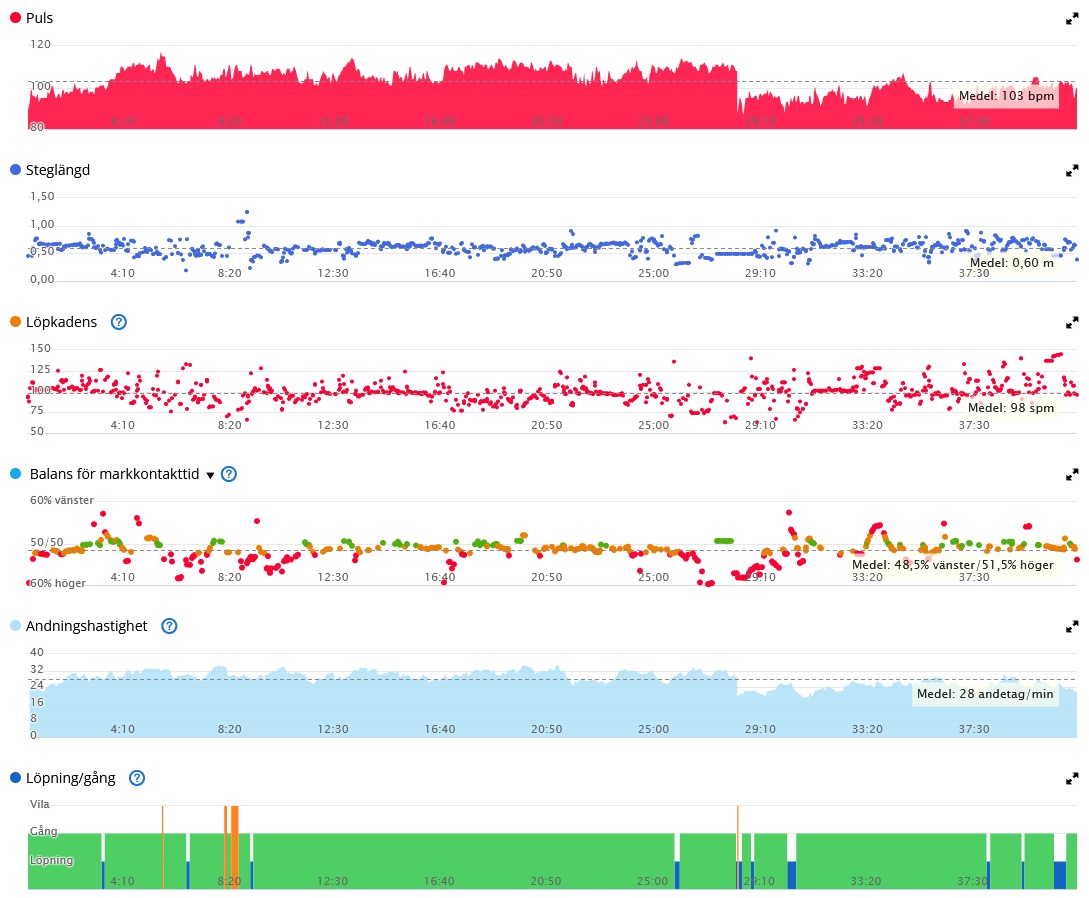
Task: Click the red Puls legend dot
Action: [15, 18]
